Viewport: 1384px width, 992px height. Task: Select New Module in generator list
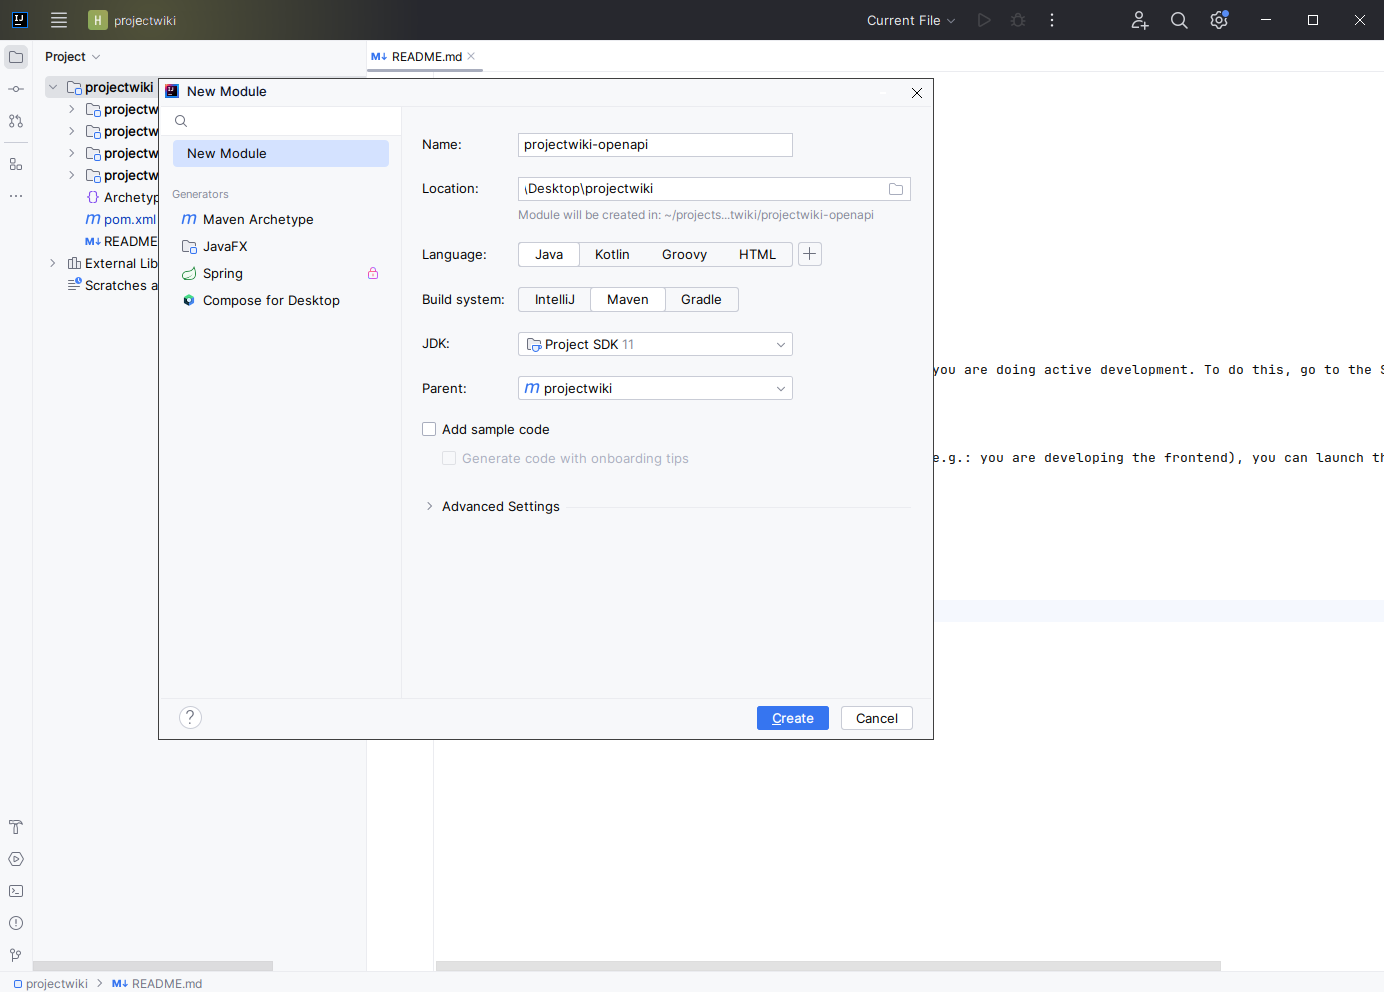tap(280, 153)
